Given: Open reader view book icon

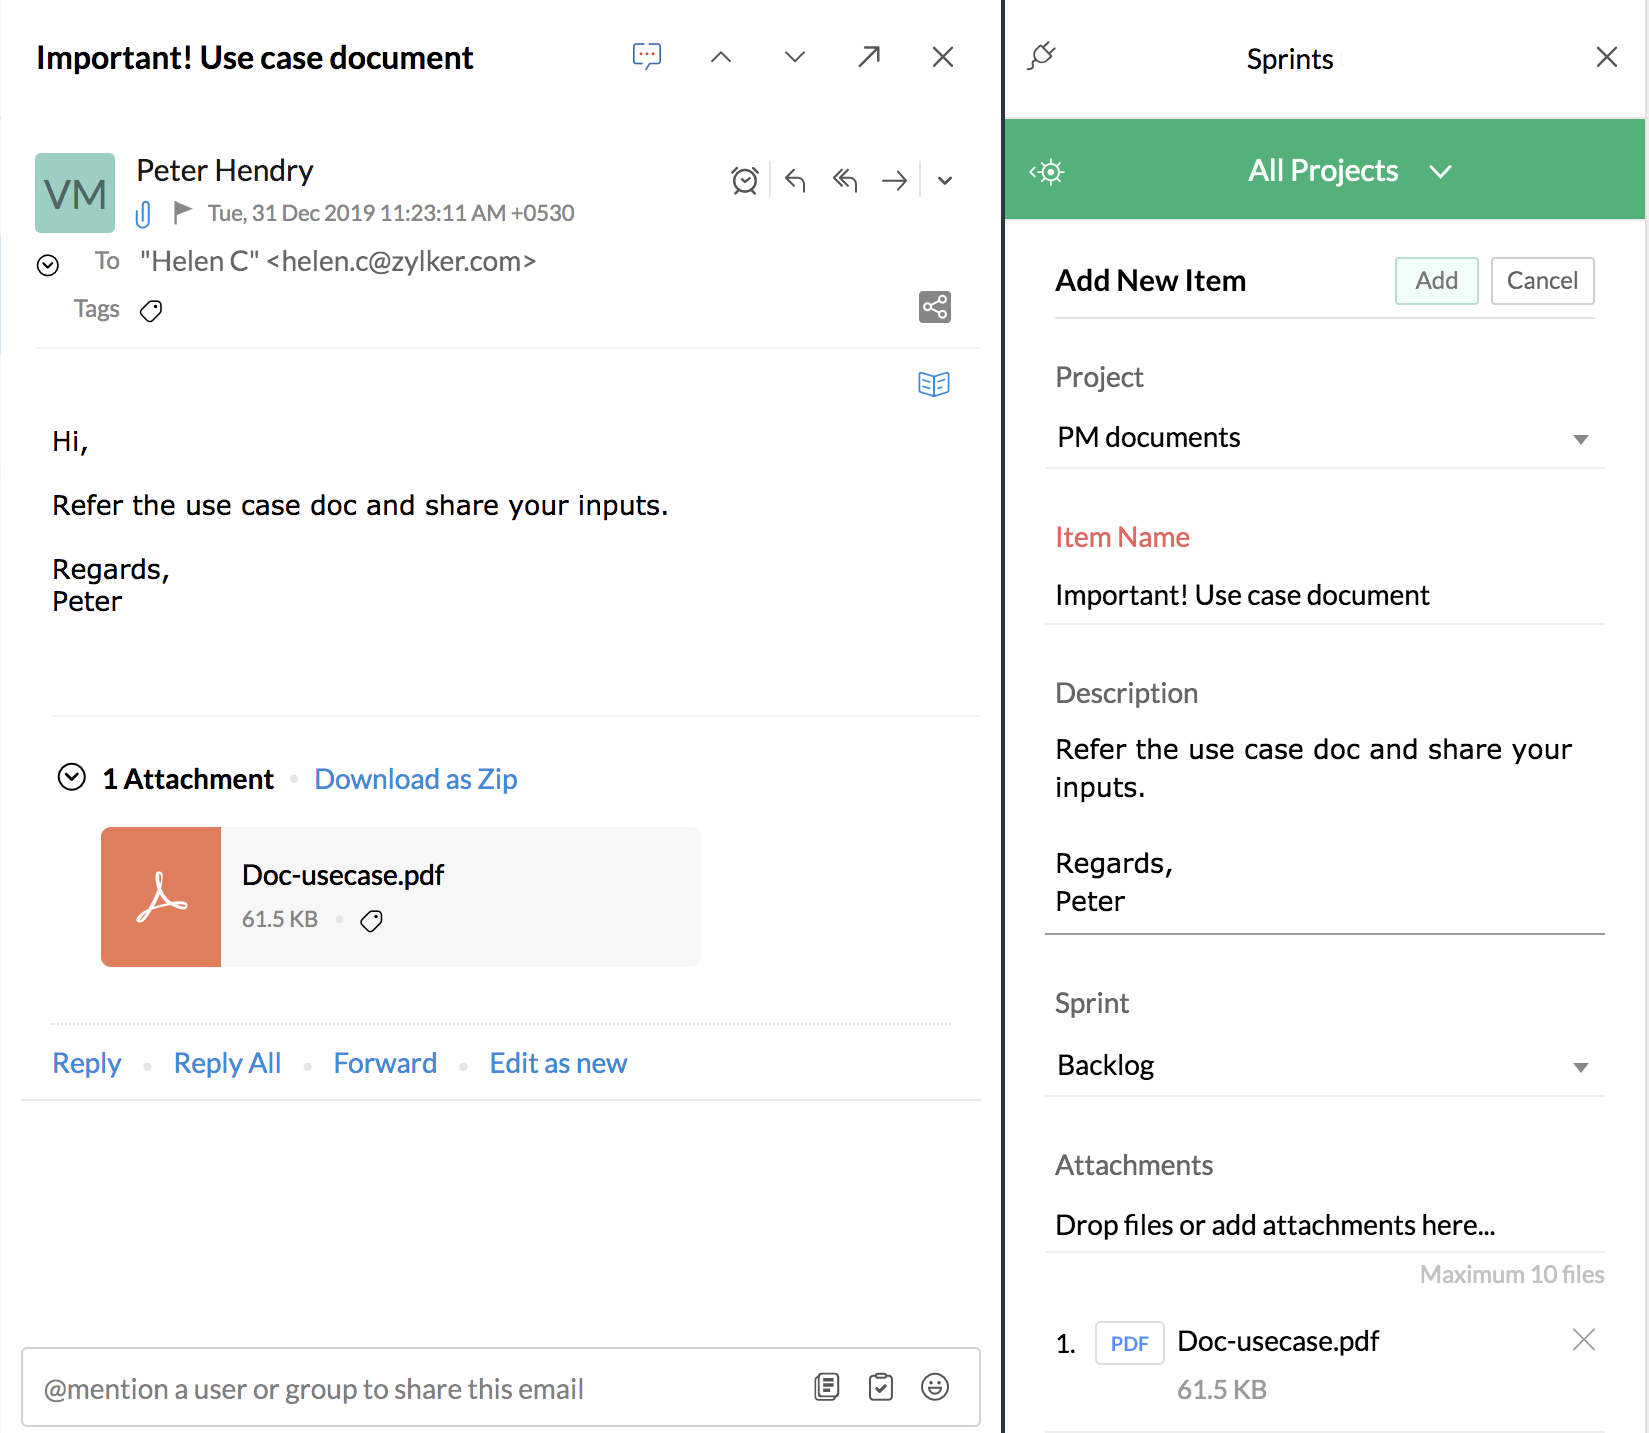Looking at the screenshot, I should click(933, 384).
